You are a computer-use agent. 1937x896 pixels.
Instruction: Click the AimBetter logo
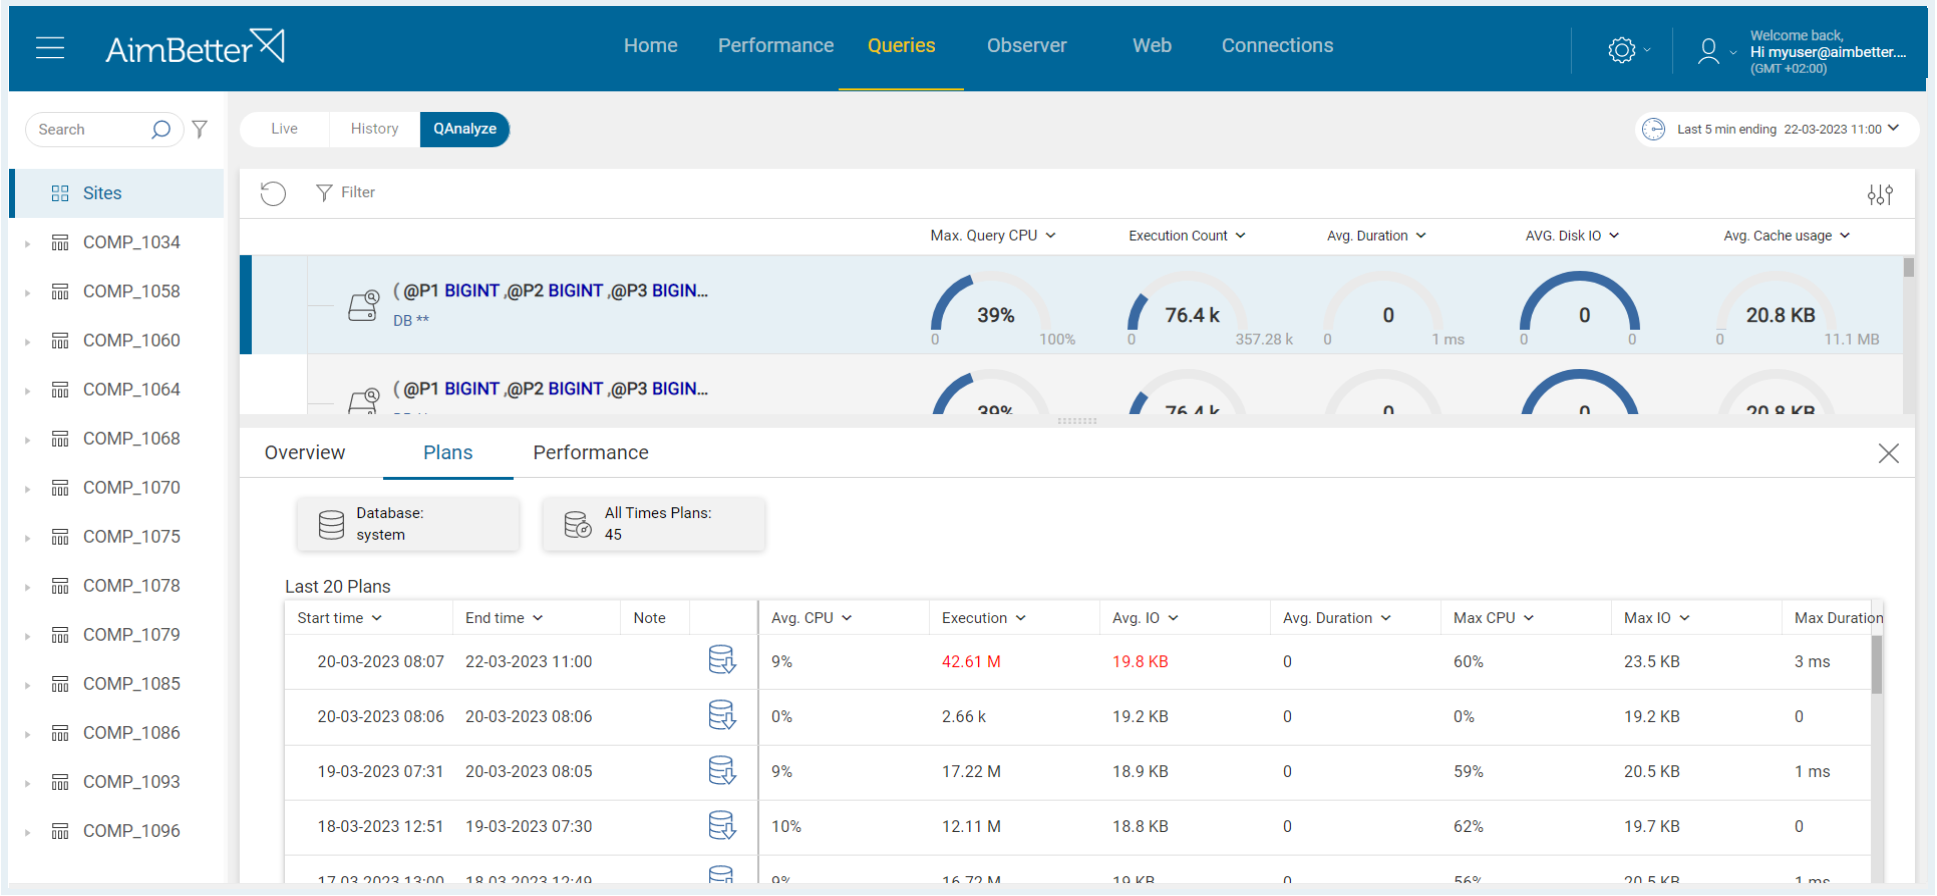[x=195, y=47]
